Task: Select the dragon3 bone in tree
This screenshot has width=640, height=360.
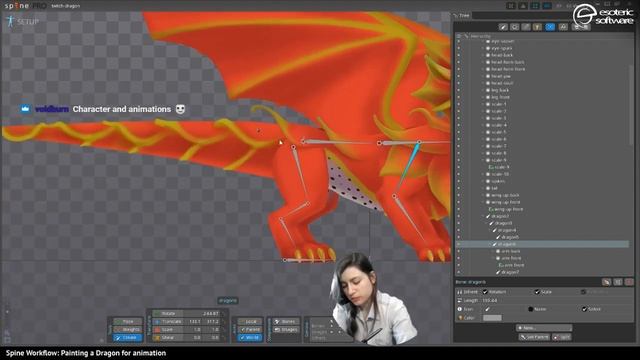Action: pos(503,223)
